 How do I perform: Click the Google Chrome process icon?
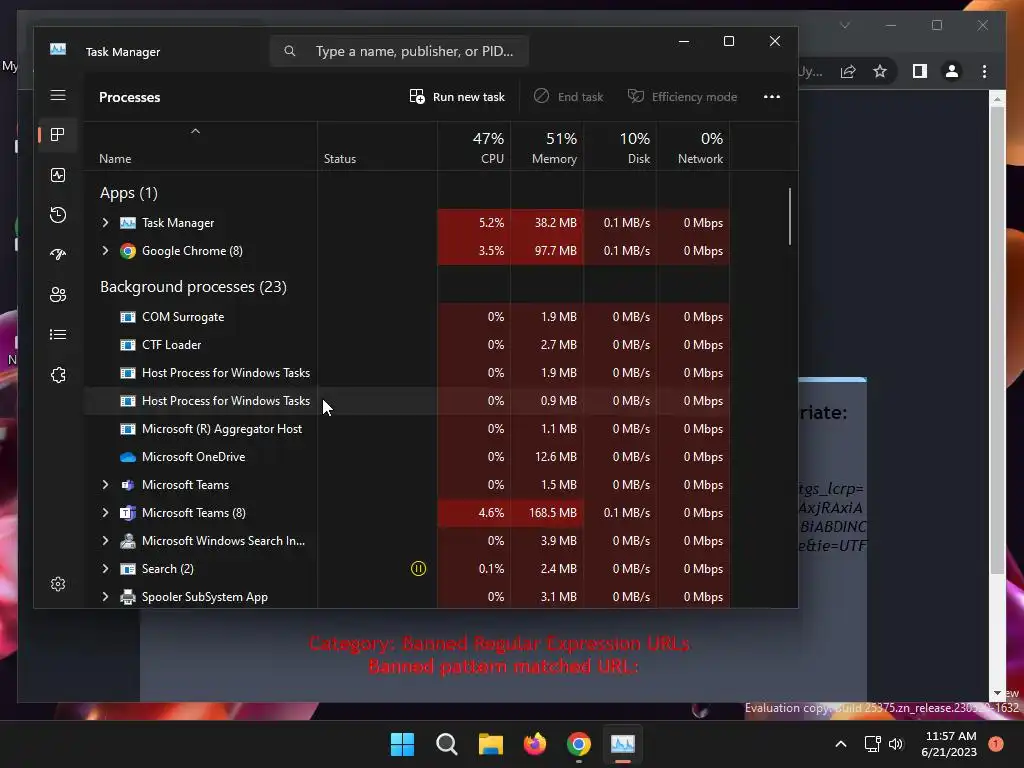pos(128,251)
